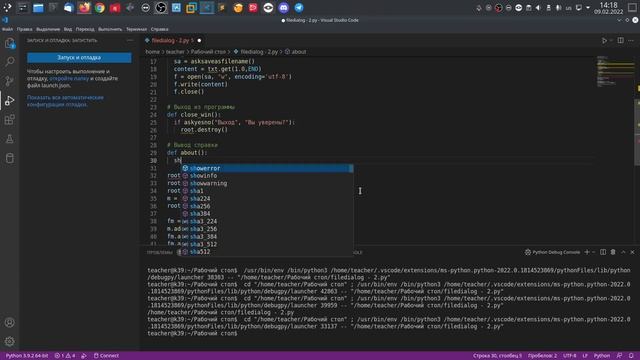Open Discord from the taskbar
This screenshot has height=360, width=640.
click(x=284, y=8)
